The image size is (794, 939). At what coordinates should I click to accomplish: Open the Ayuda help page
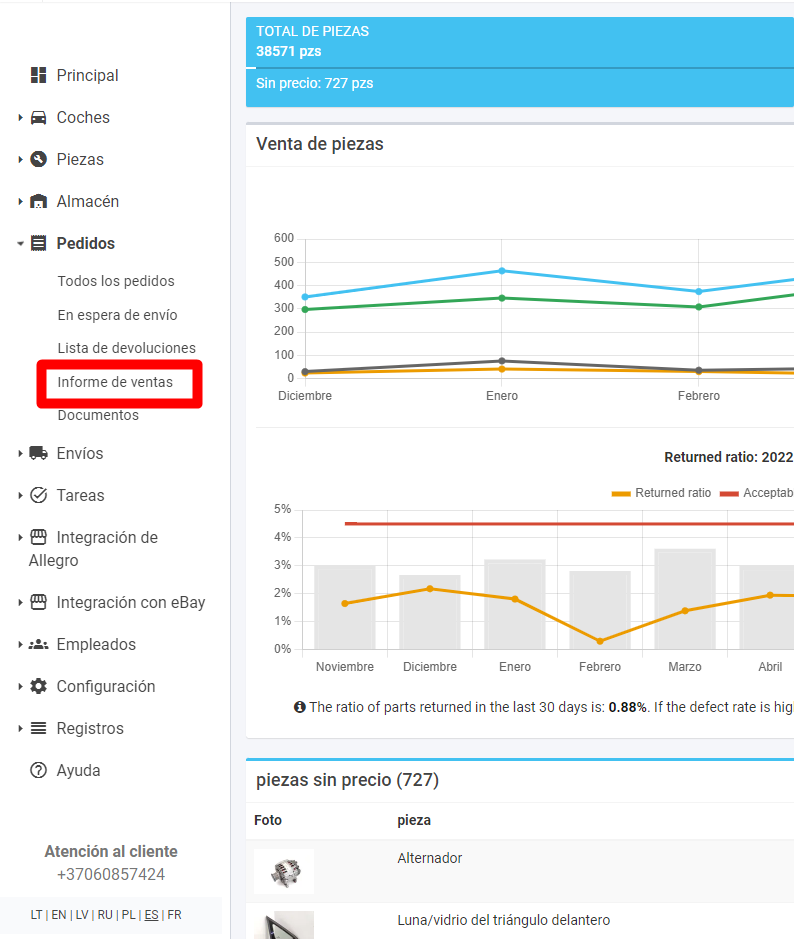point(78,770)
